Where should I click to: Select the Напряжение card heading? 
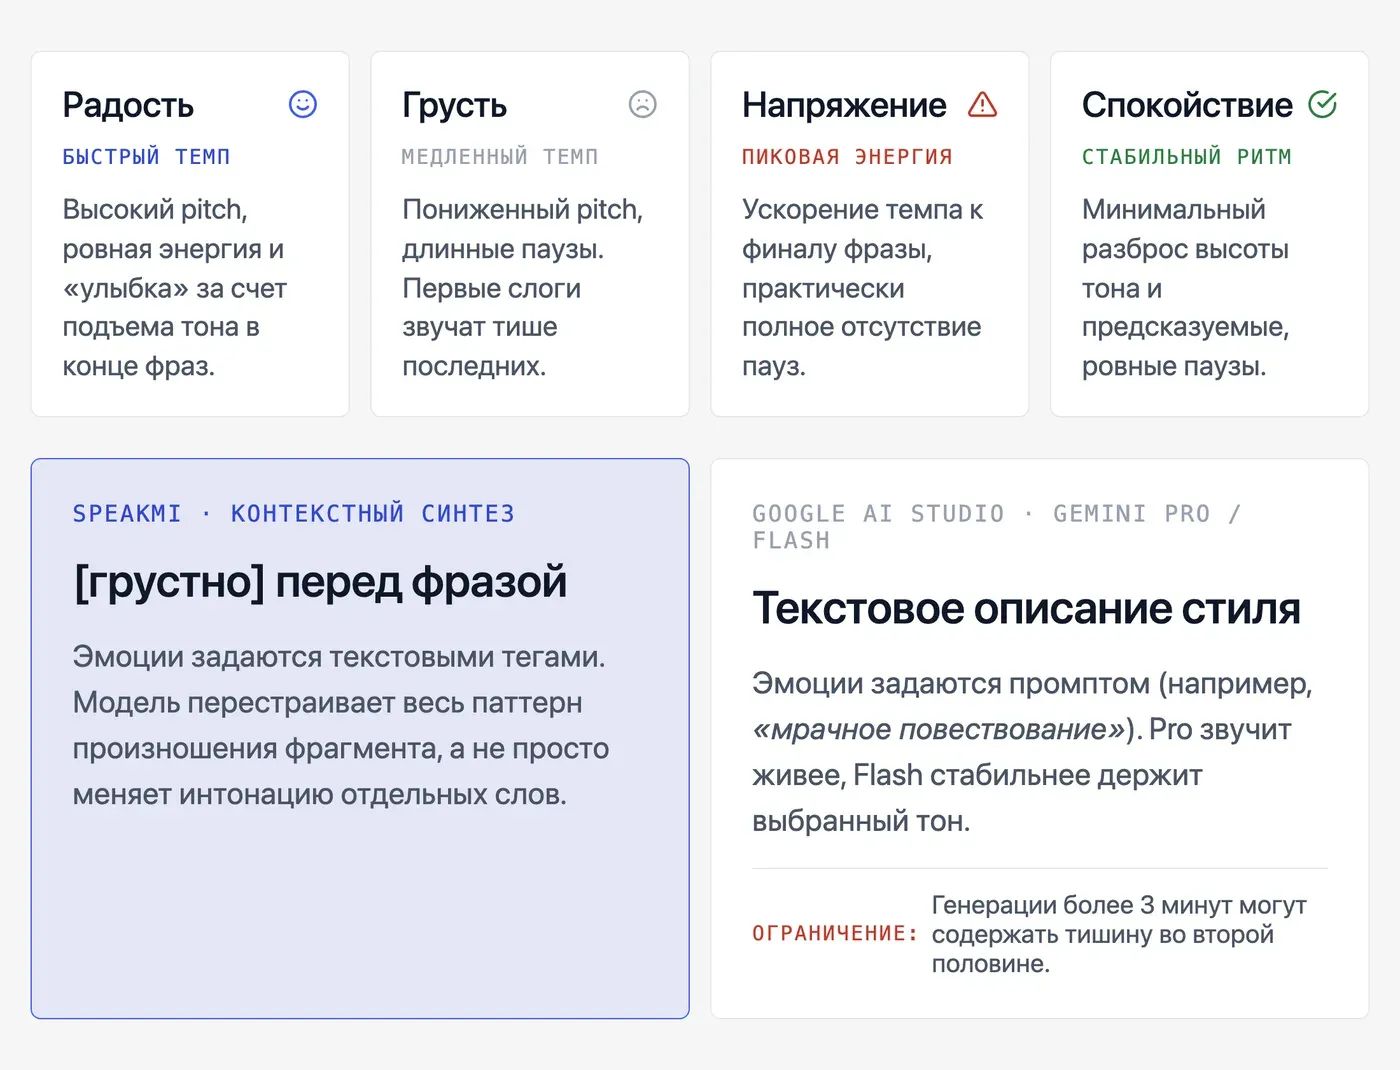844,105
